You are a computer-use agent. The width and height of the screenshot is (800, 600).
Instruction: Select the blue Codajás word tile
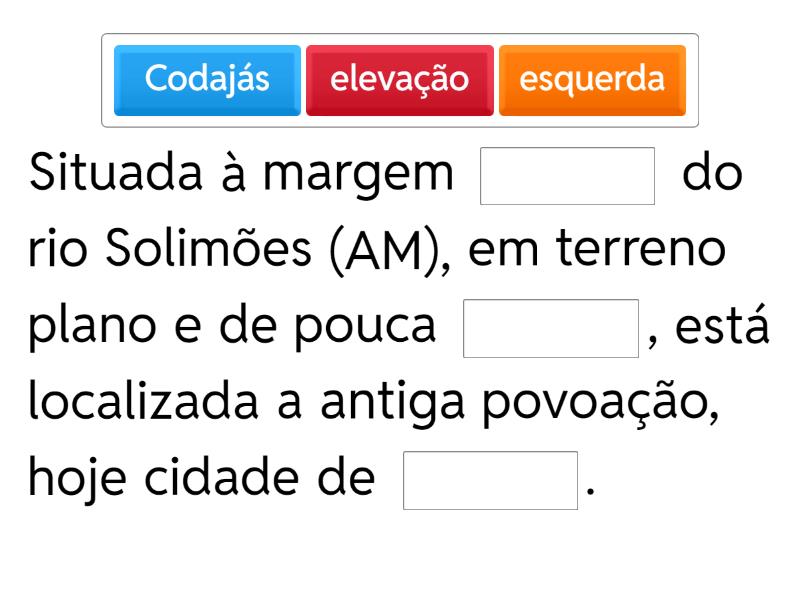click(x=207, y=80)
